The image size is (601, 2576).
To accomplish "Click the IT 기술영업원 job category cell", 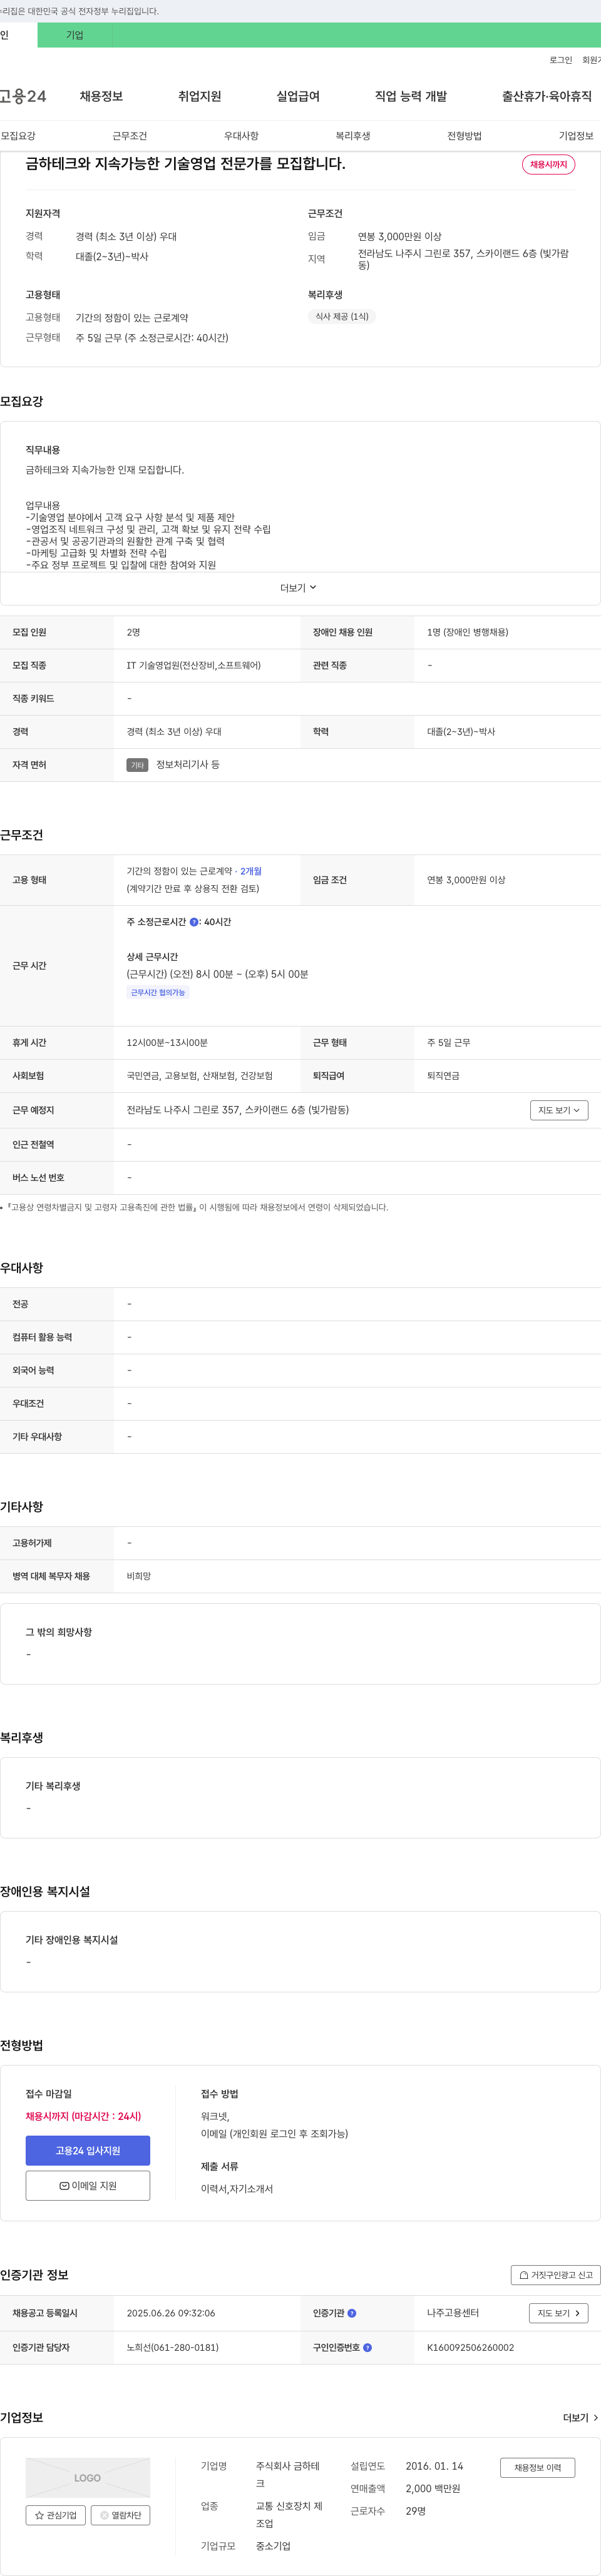I will click(194, 665).
